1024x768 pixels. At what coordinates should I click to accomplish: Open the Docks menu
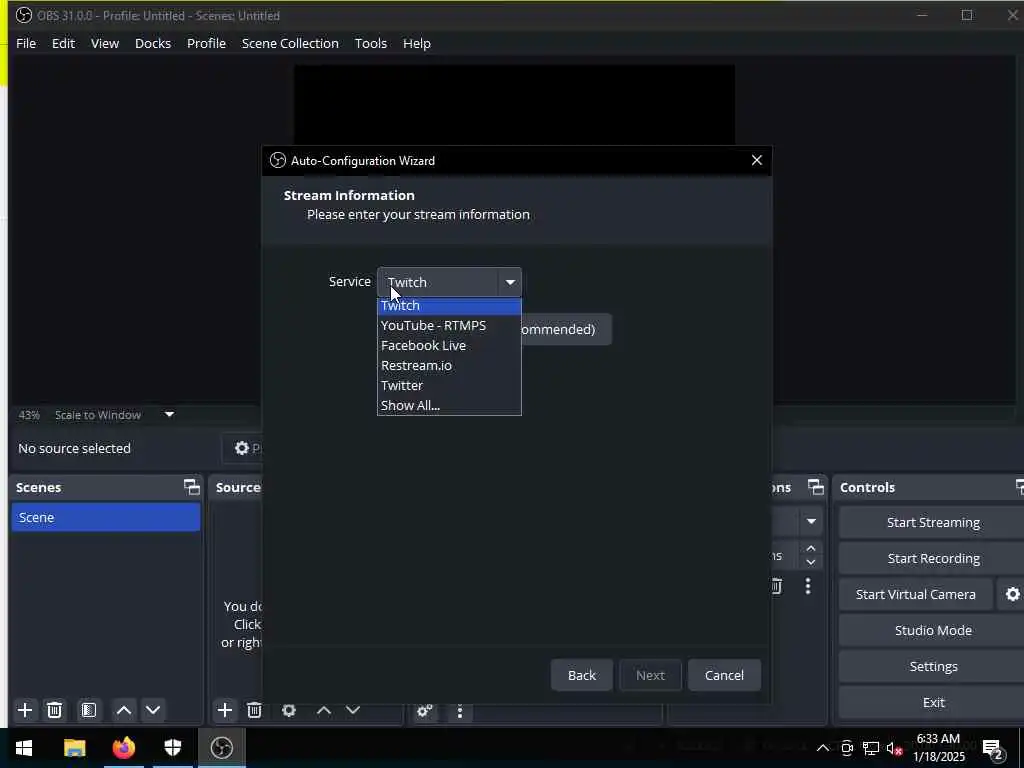(x=153, y=43)
